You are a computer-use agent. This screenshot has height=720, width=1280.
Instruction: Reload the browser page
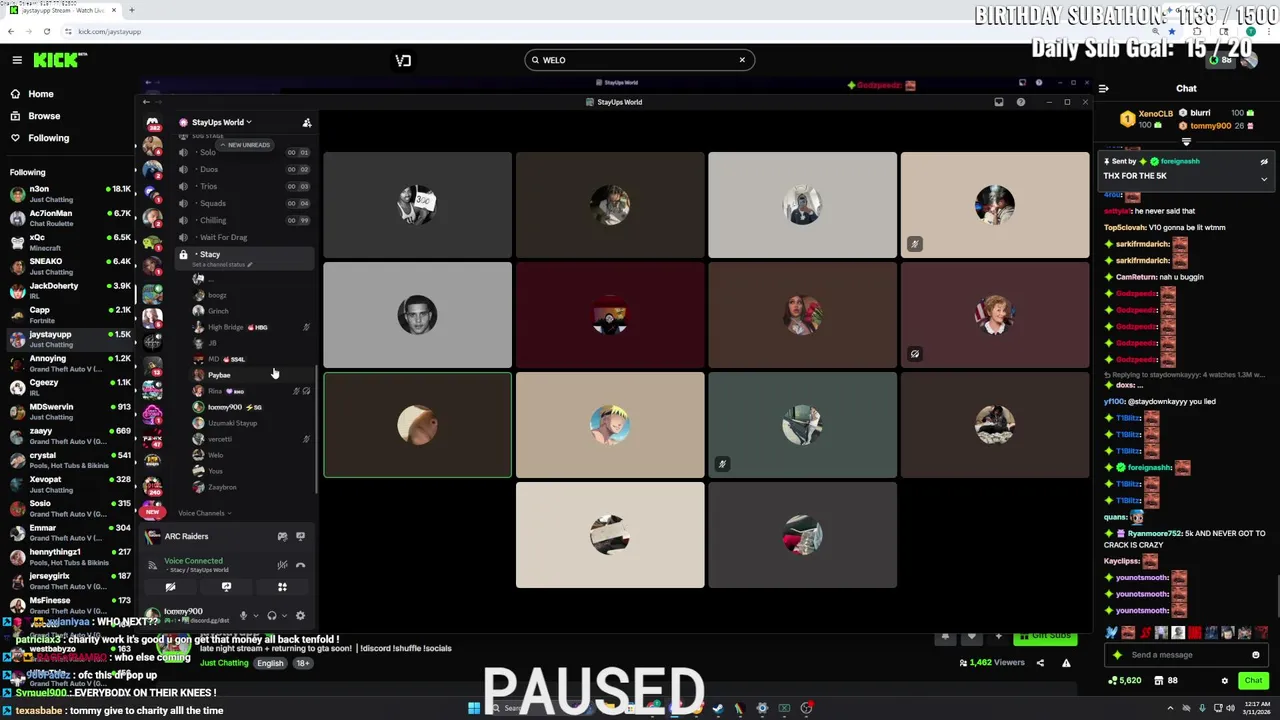click(x=46, y=31)
